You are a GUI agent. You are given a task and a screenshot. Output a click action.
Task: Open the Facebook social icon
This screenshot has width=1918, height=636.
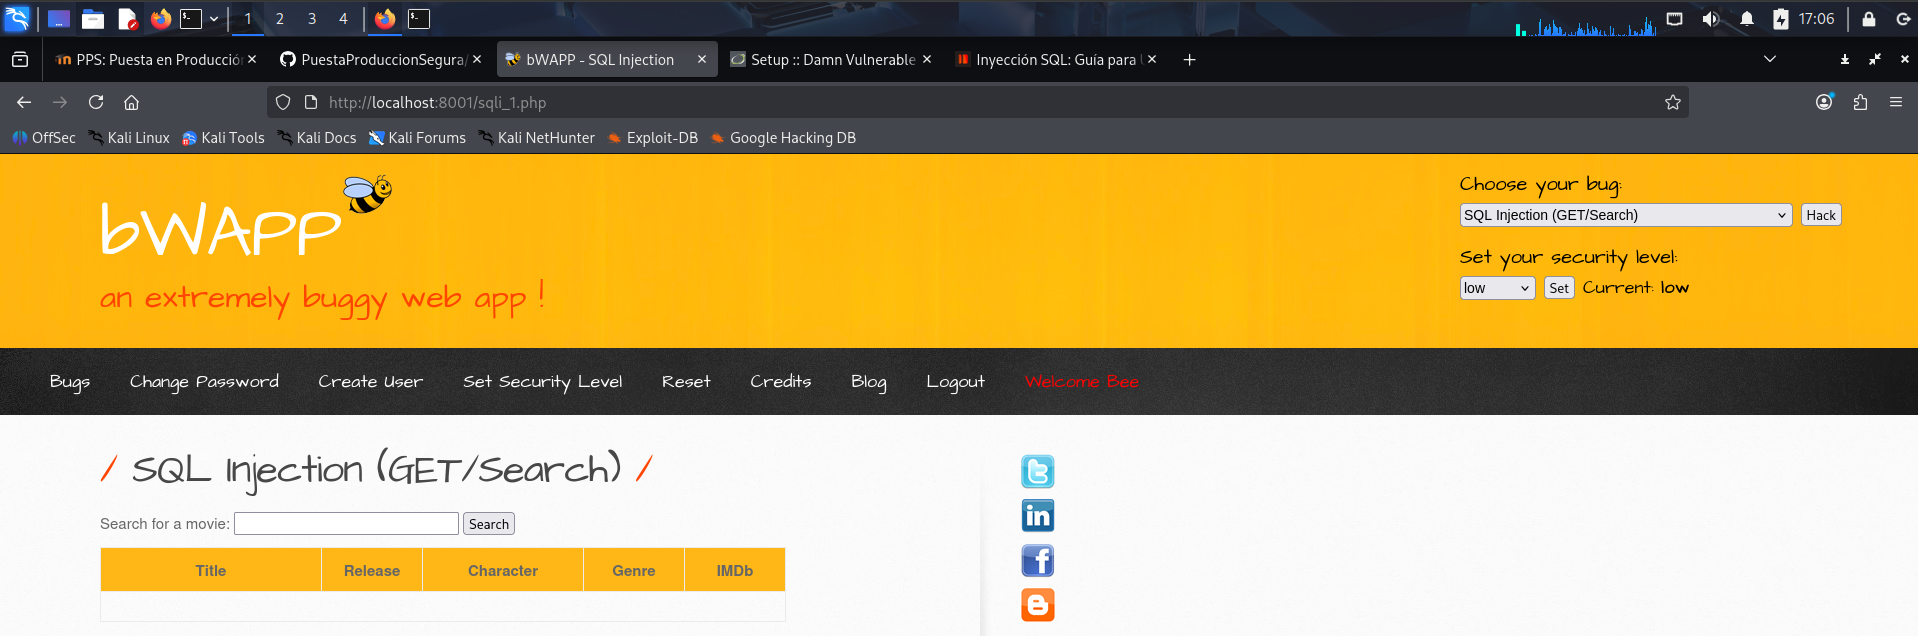[1038, 561]
